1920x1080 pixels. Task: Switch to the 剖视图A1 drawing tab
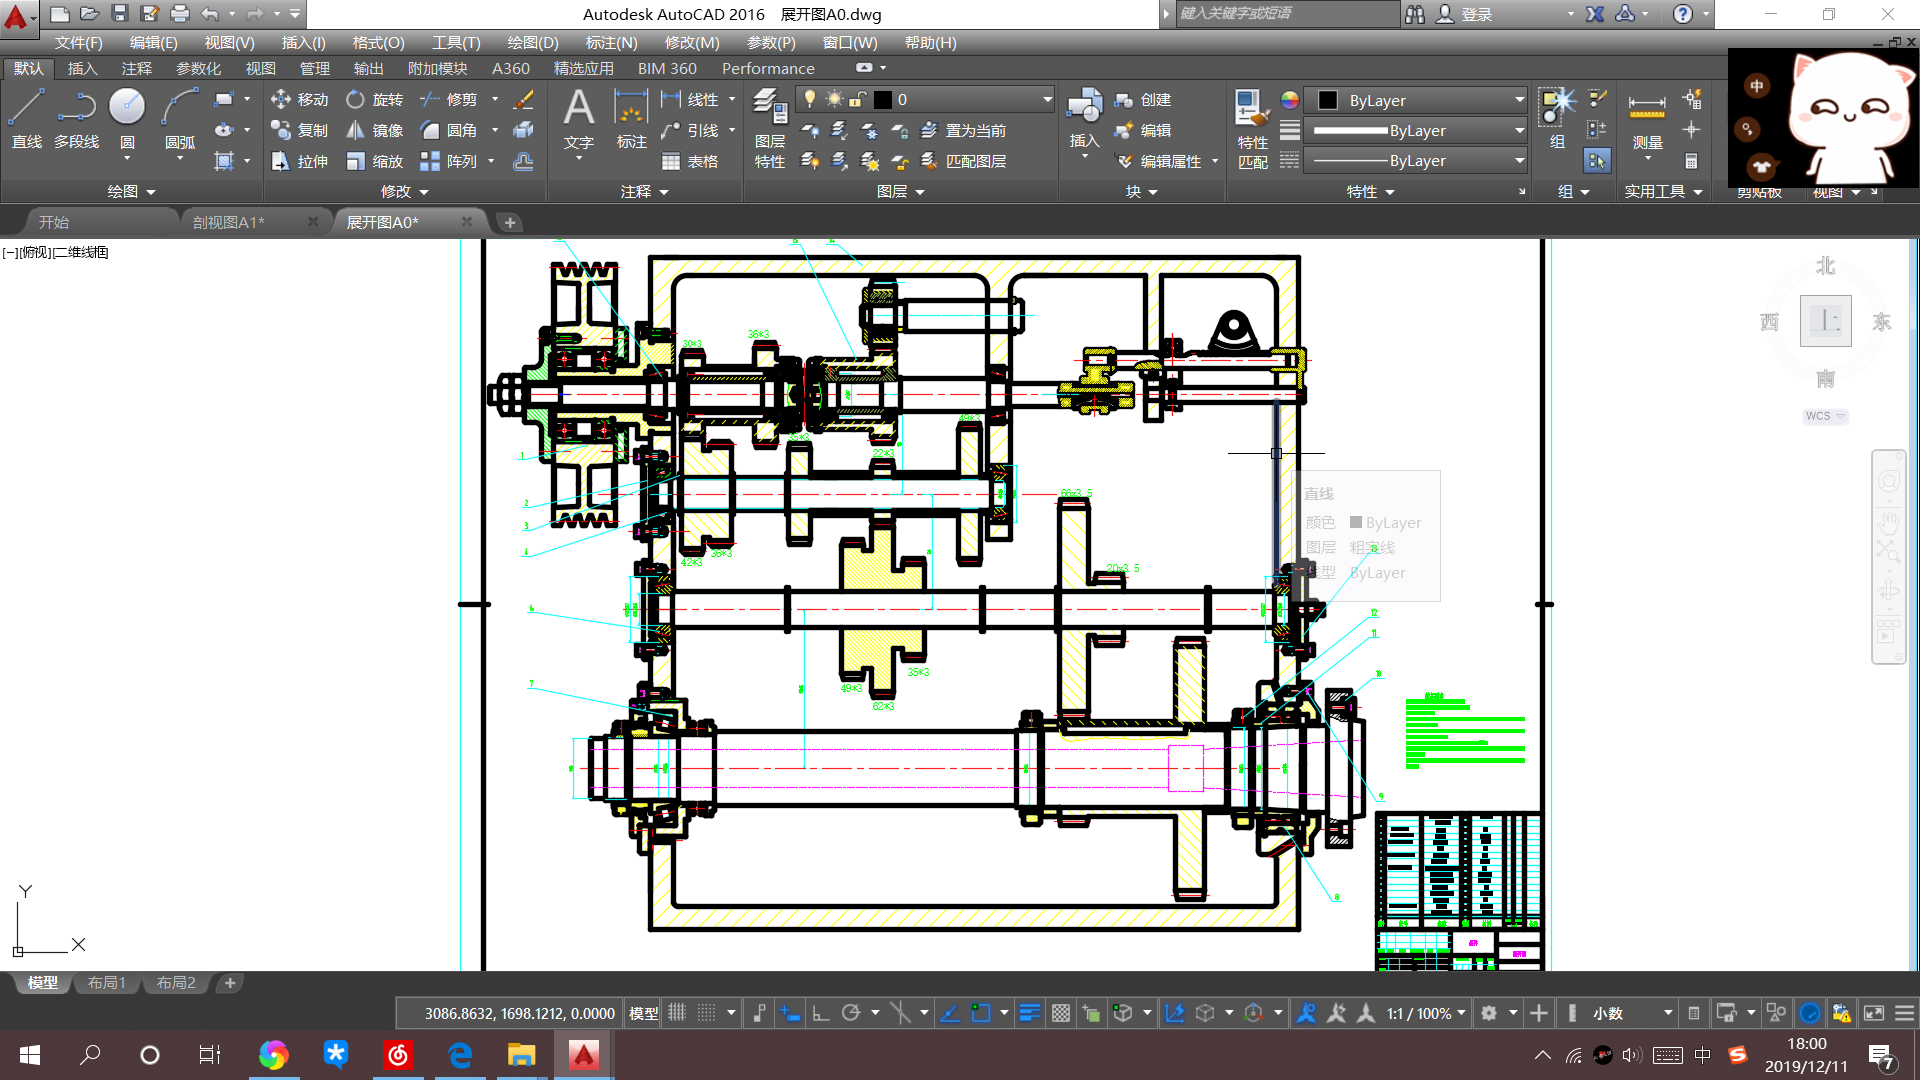tap(229, 222)
